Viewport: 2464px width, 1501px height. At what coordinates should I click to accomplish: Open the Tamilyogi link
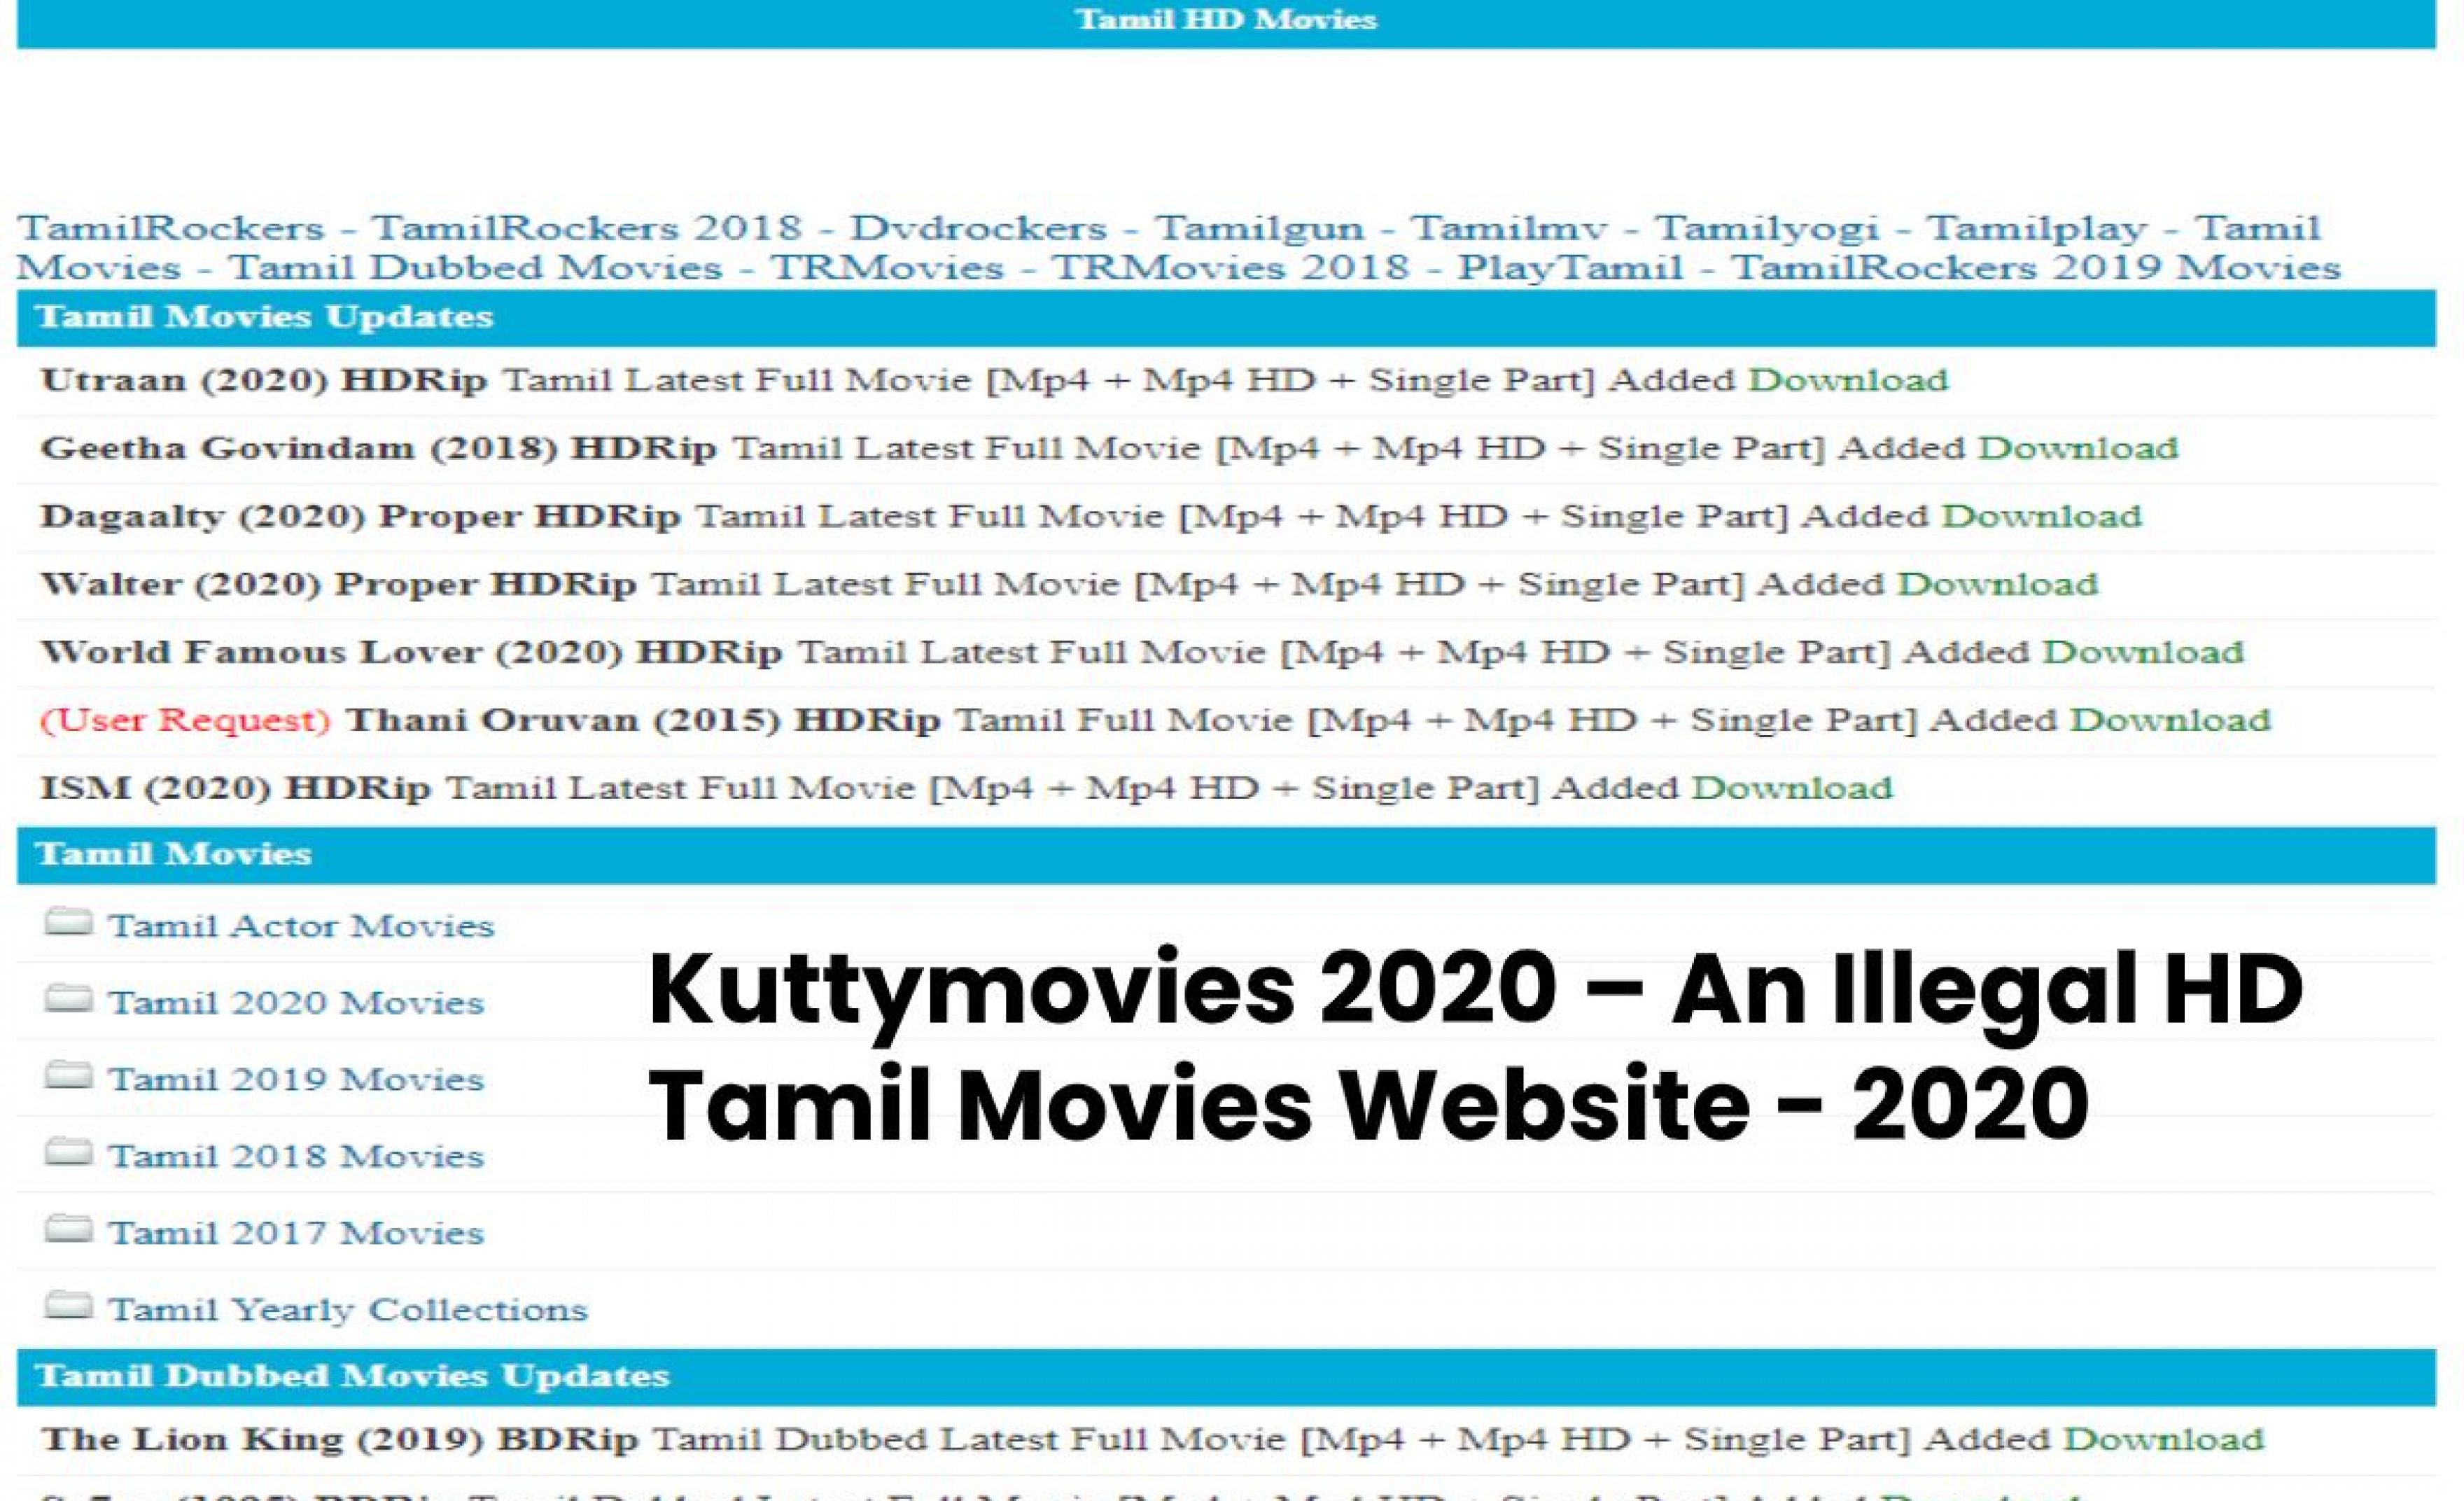coord(1767,228)
